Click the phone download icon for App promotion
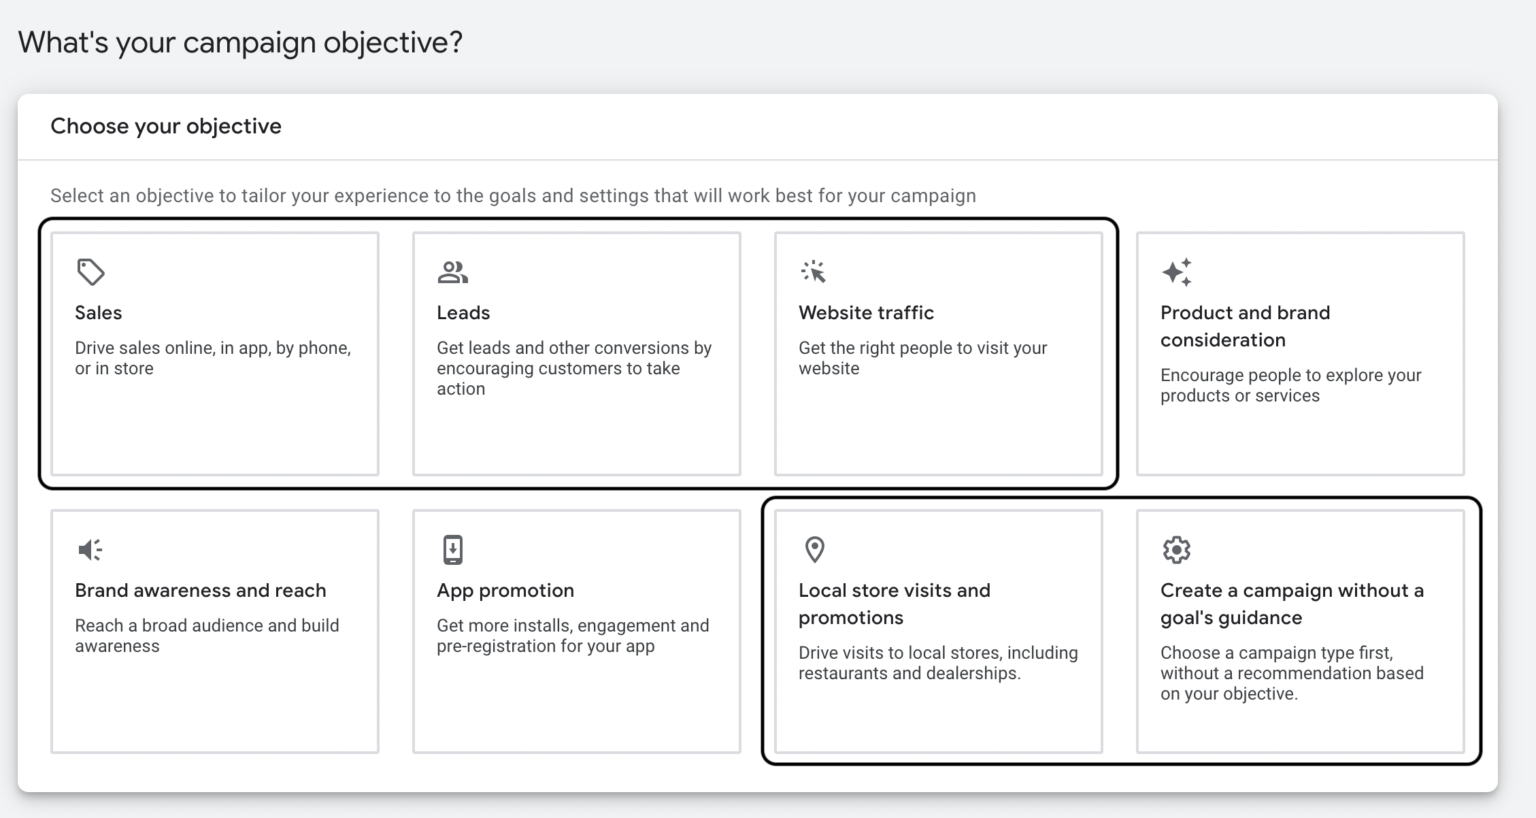This screenshot has width=1536, height=818. (452, 549)
